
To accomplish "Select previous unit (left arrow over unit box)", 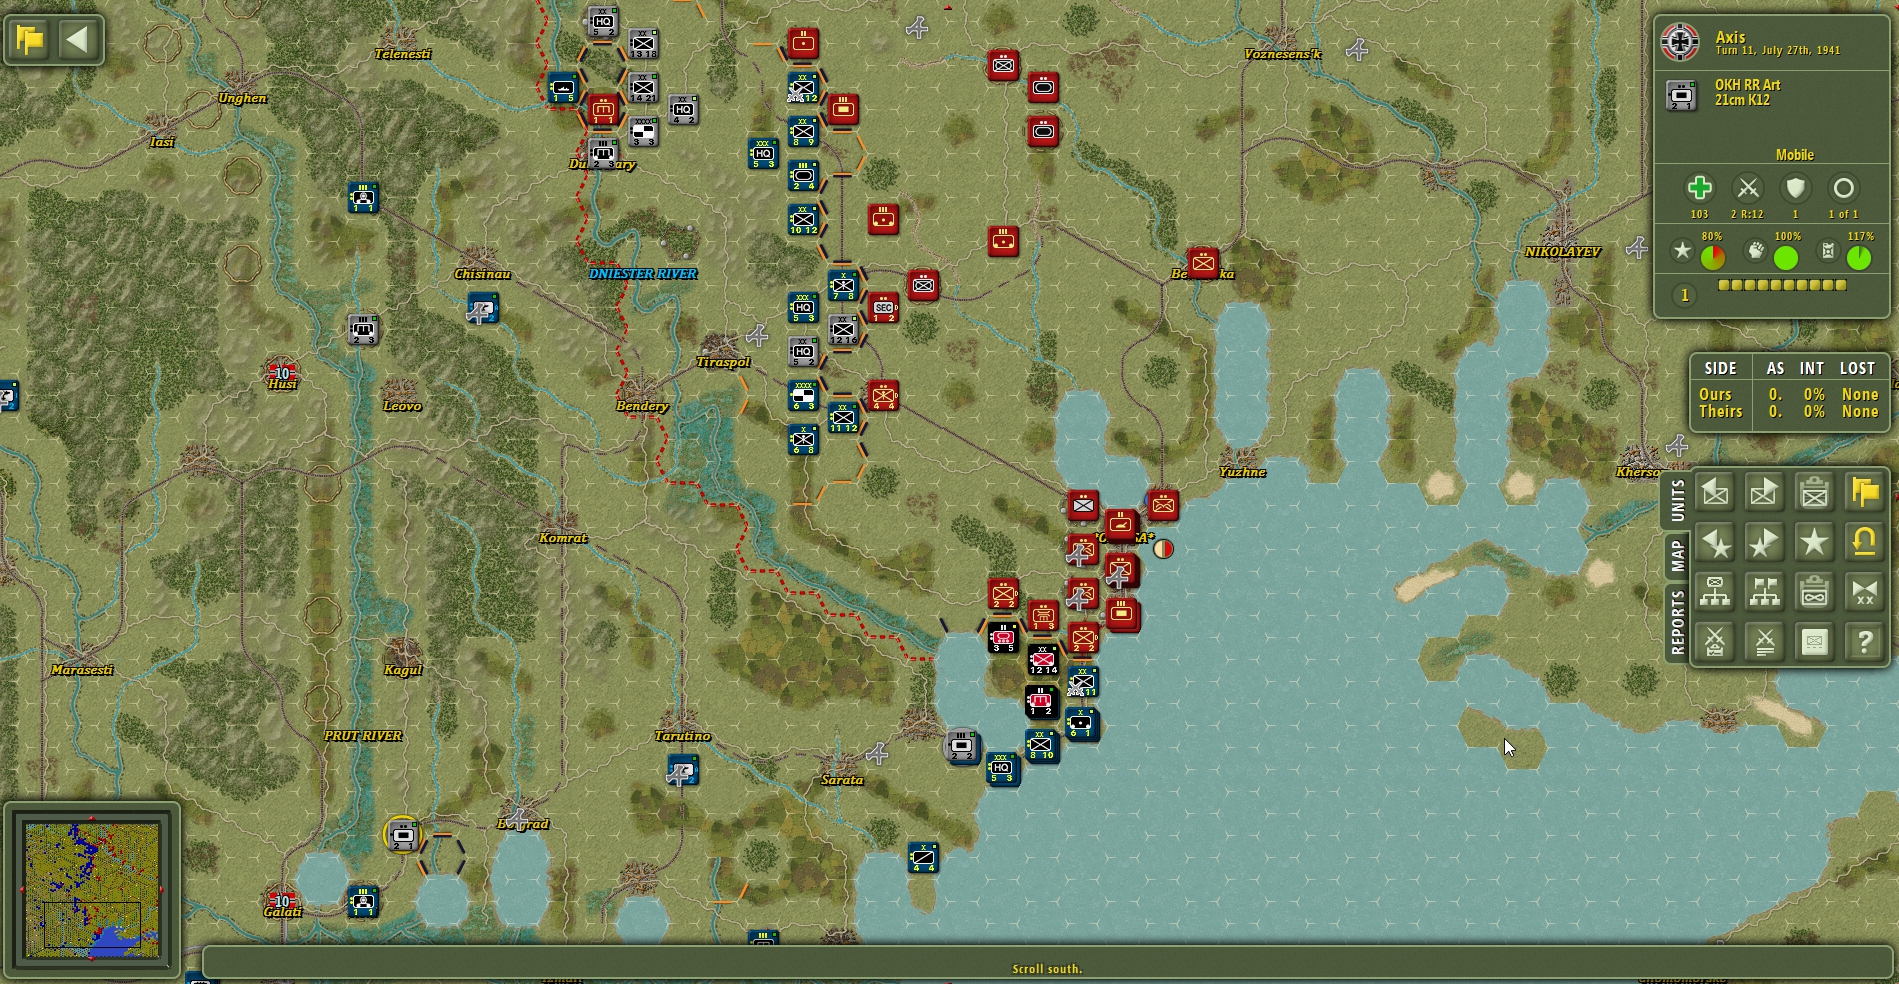I will [x=1714, y=492].
